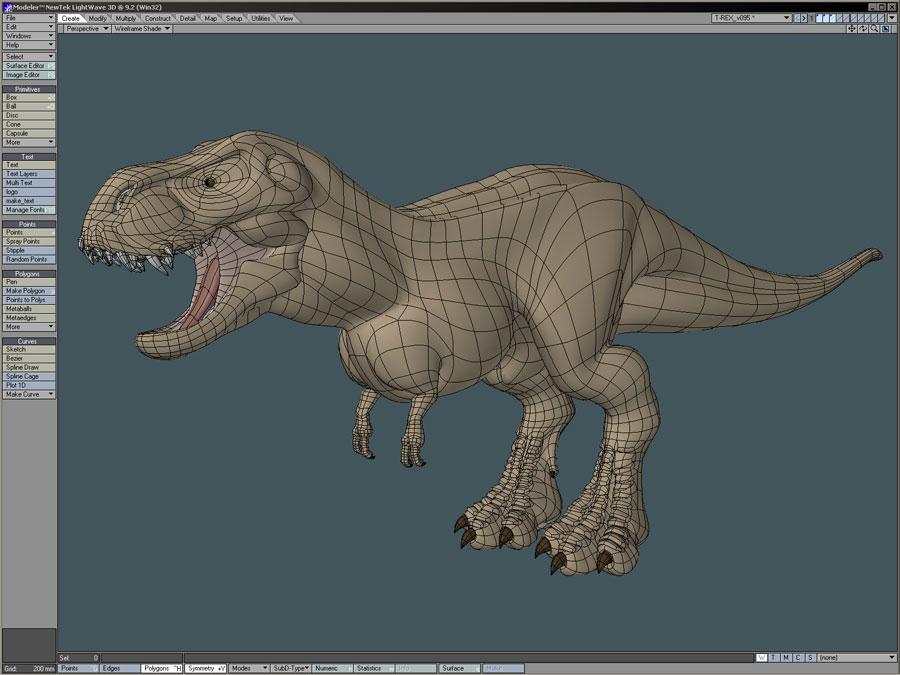This screenshot has width=900, height=675.
Task: Click the viewport rotate icon
Action: (863, 29)
